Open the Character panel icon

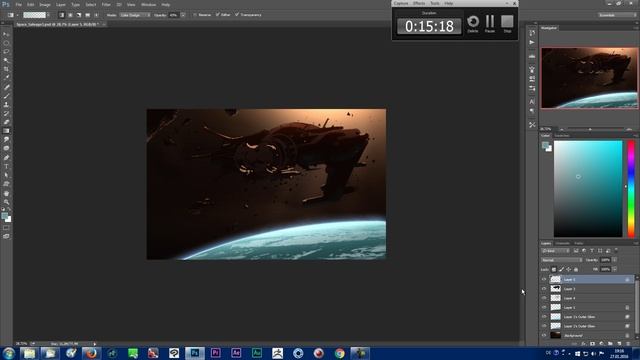[532, 101]
